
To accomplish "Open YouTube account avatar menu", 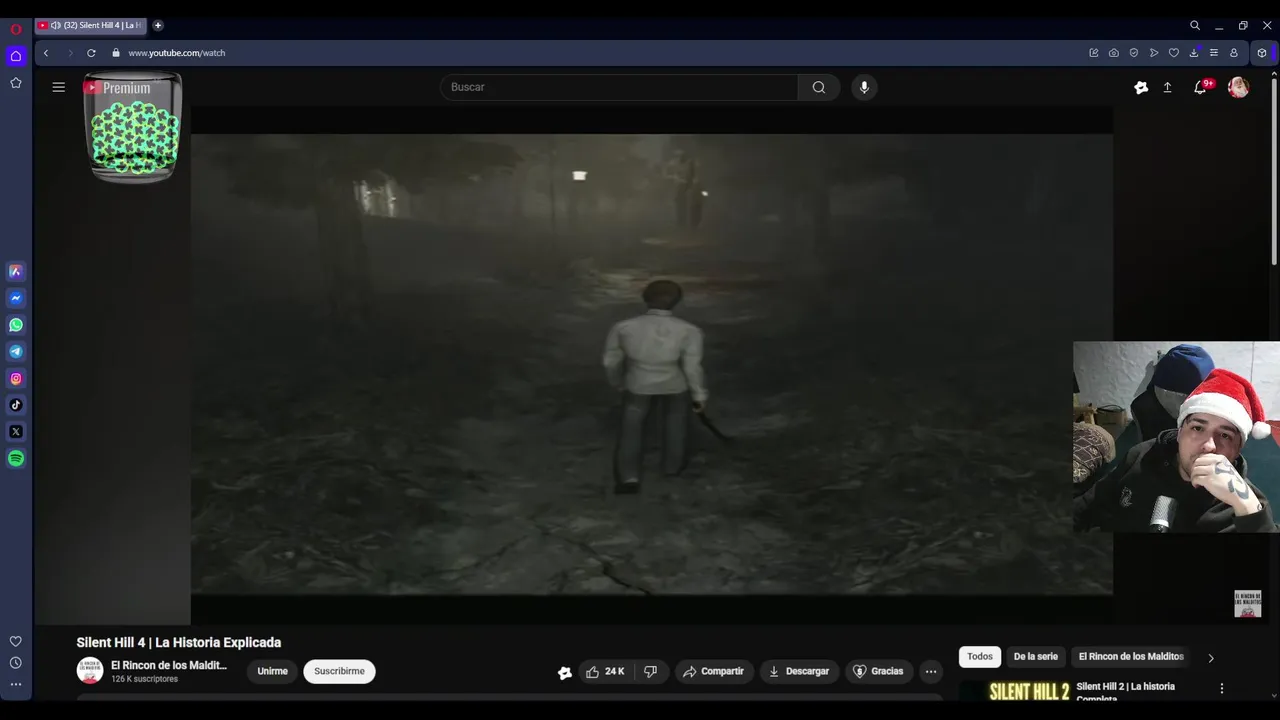I will click(1238, 88).
